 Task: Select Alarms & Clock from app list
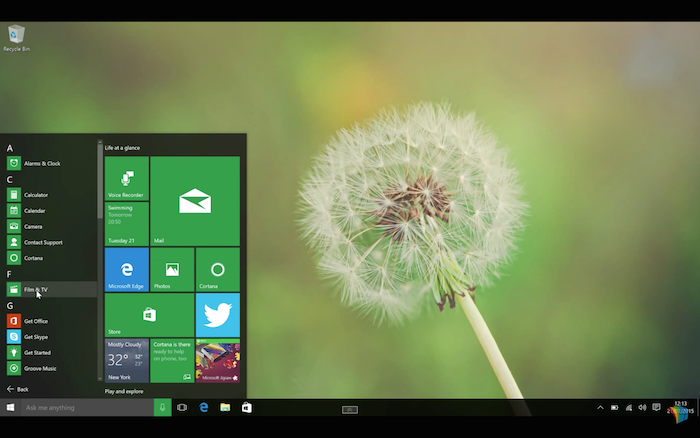(40, 163)
